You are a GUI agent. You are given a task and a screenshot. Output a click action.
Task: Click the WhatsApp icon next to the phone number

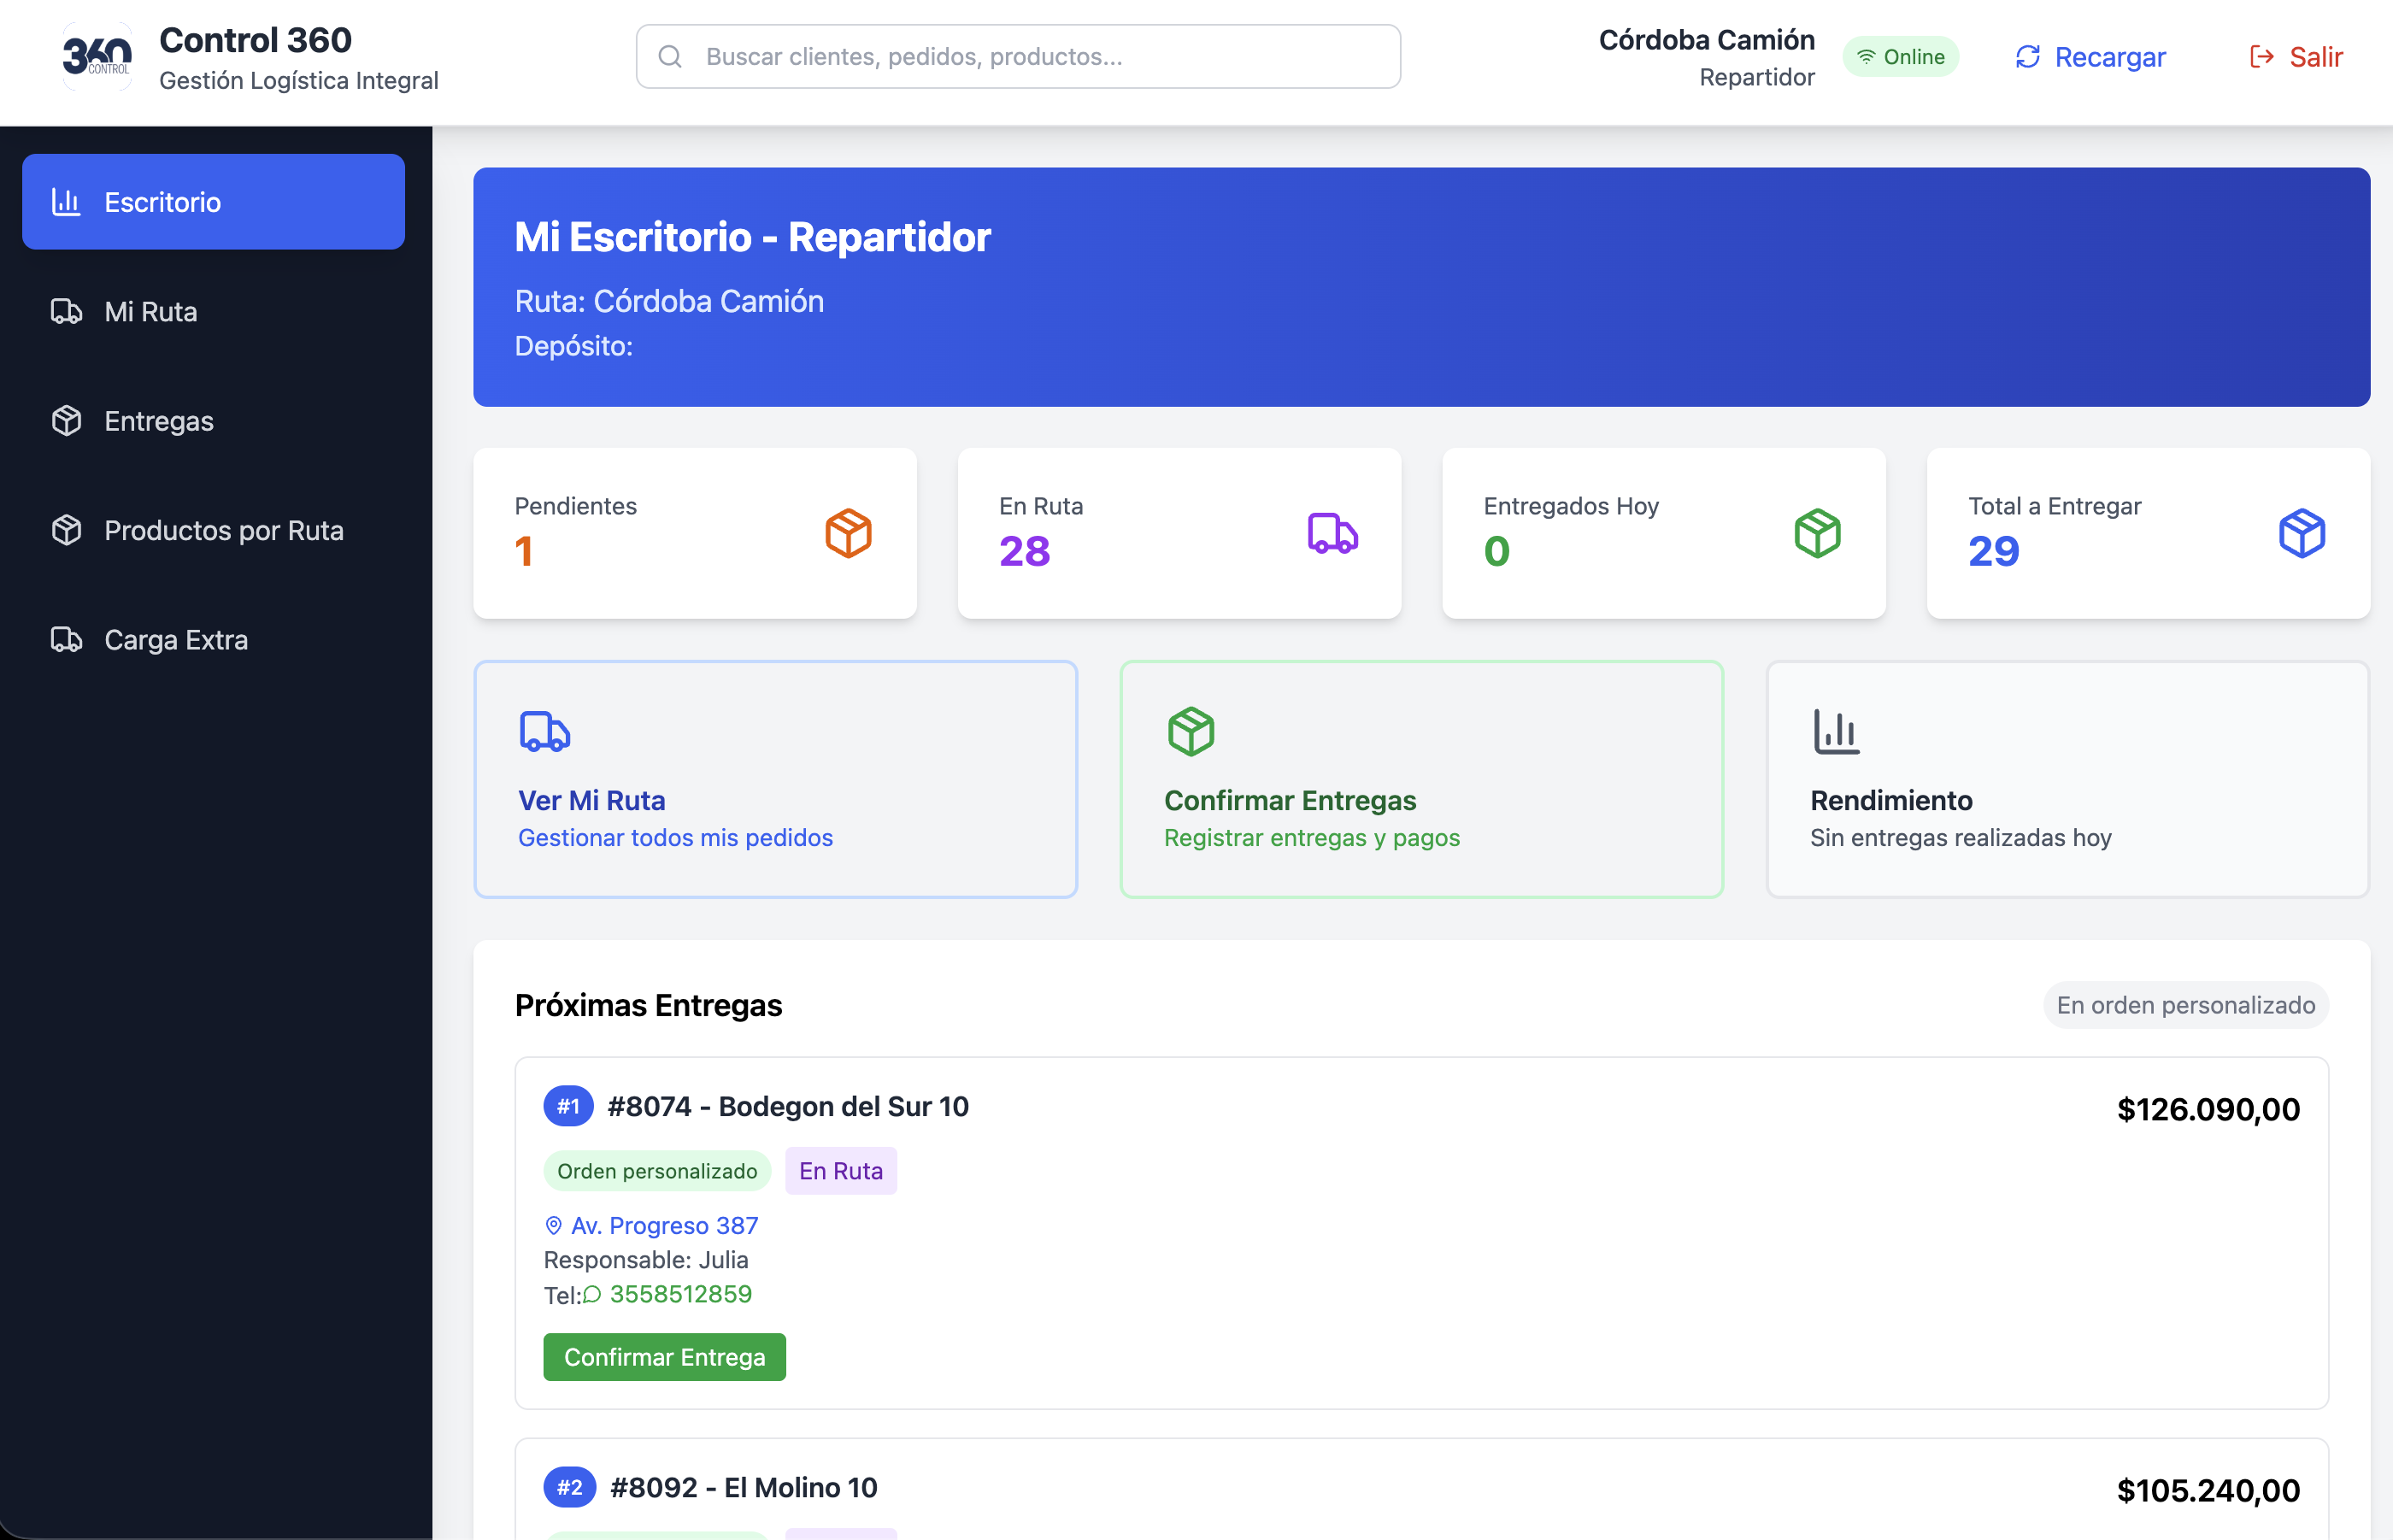(x=592, y=1295)
